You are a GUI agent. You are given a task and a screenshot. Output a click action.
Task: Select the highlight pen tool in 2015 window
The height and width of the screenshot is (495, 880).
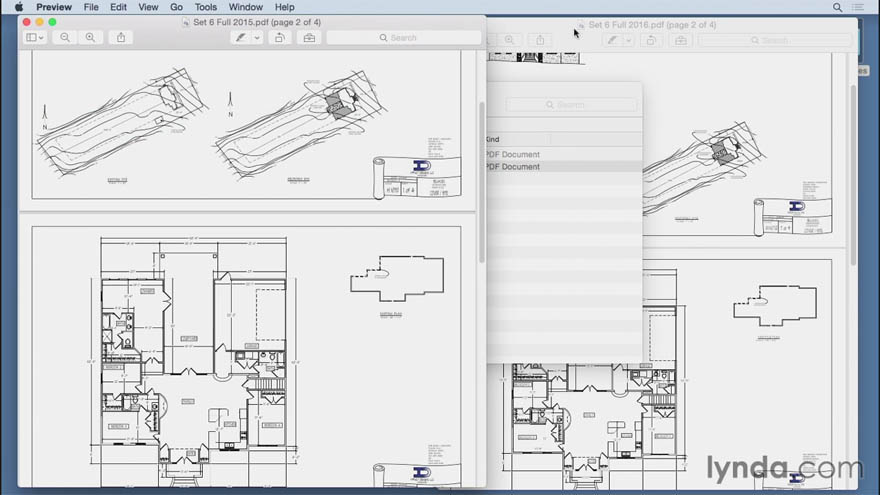point(241,38)
